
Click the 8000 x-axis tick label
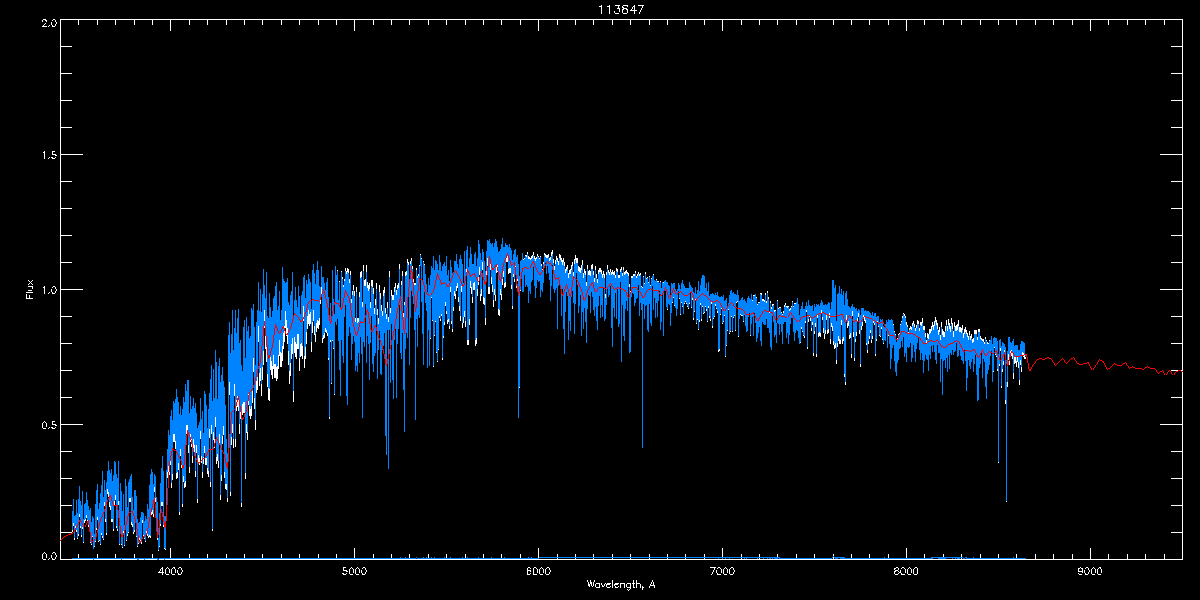tap(906, 571)
